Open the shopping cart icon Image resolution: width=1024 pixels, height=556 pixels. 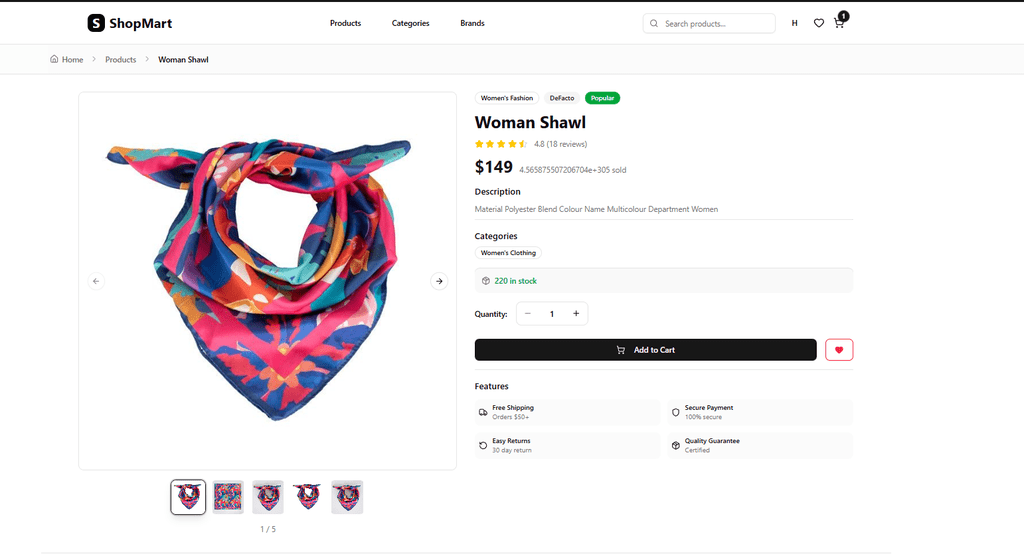(x=839, y=23)
